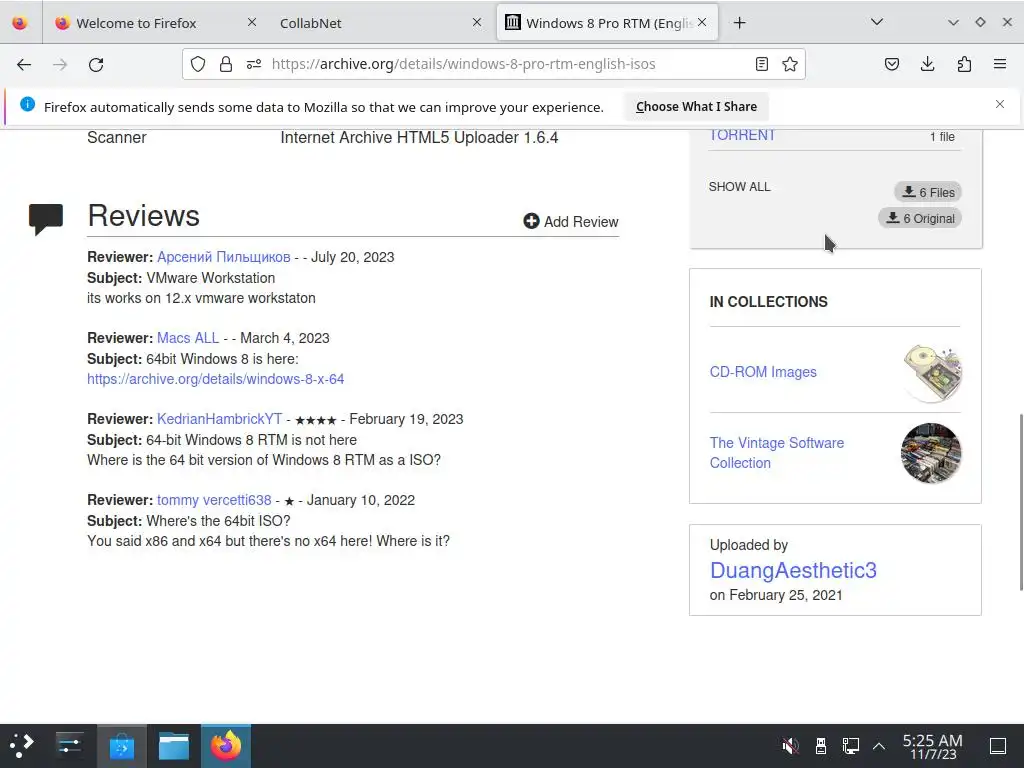Open reviewer tommy vercetti638's profile
This screenshot has height=768, width=1024.
214,500
